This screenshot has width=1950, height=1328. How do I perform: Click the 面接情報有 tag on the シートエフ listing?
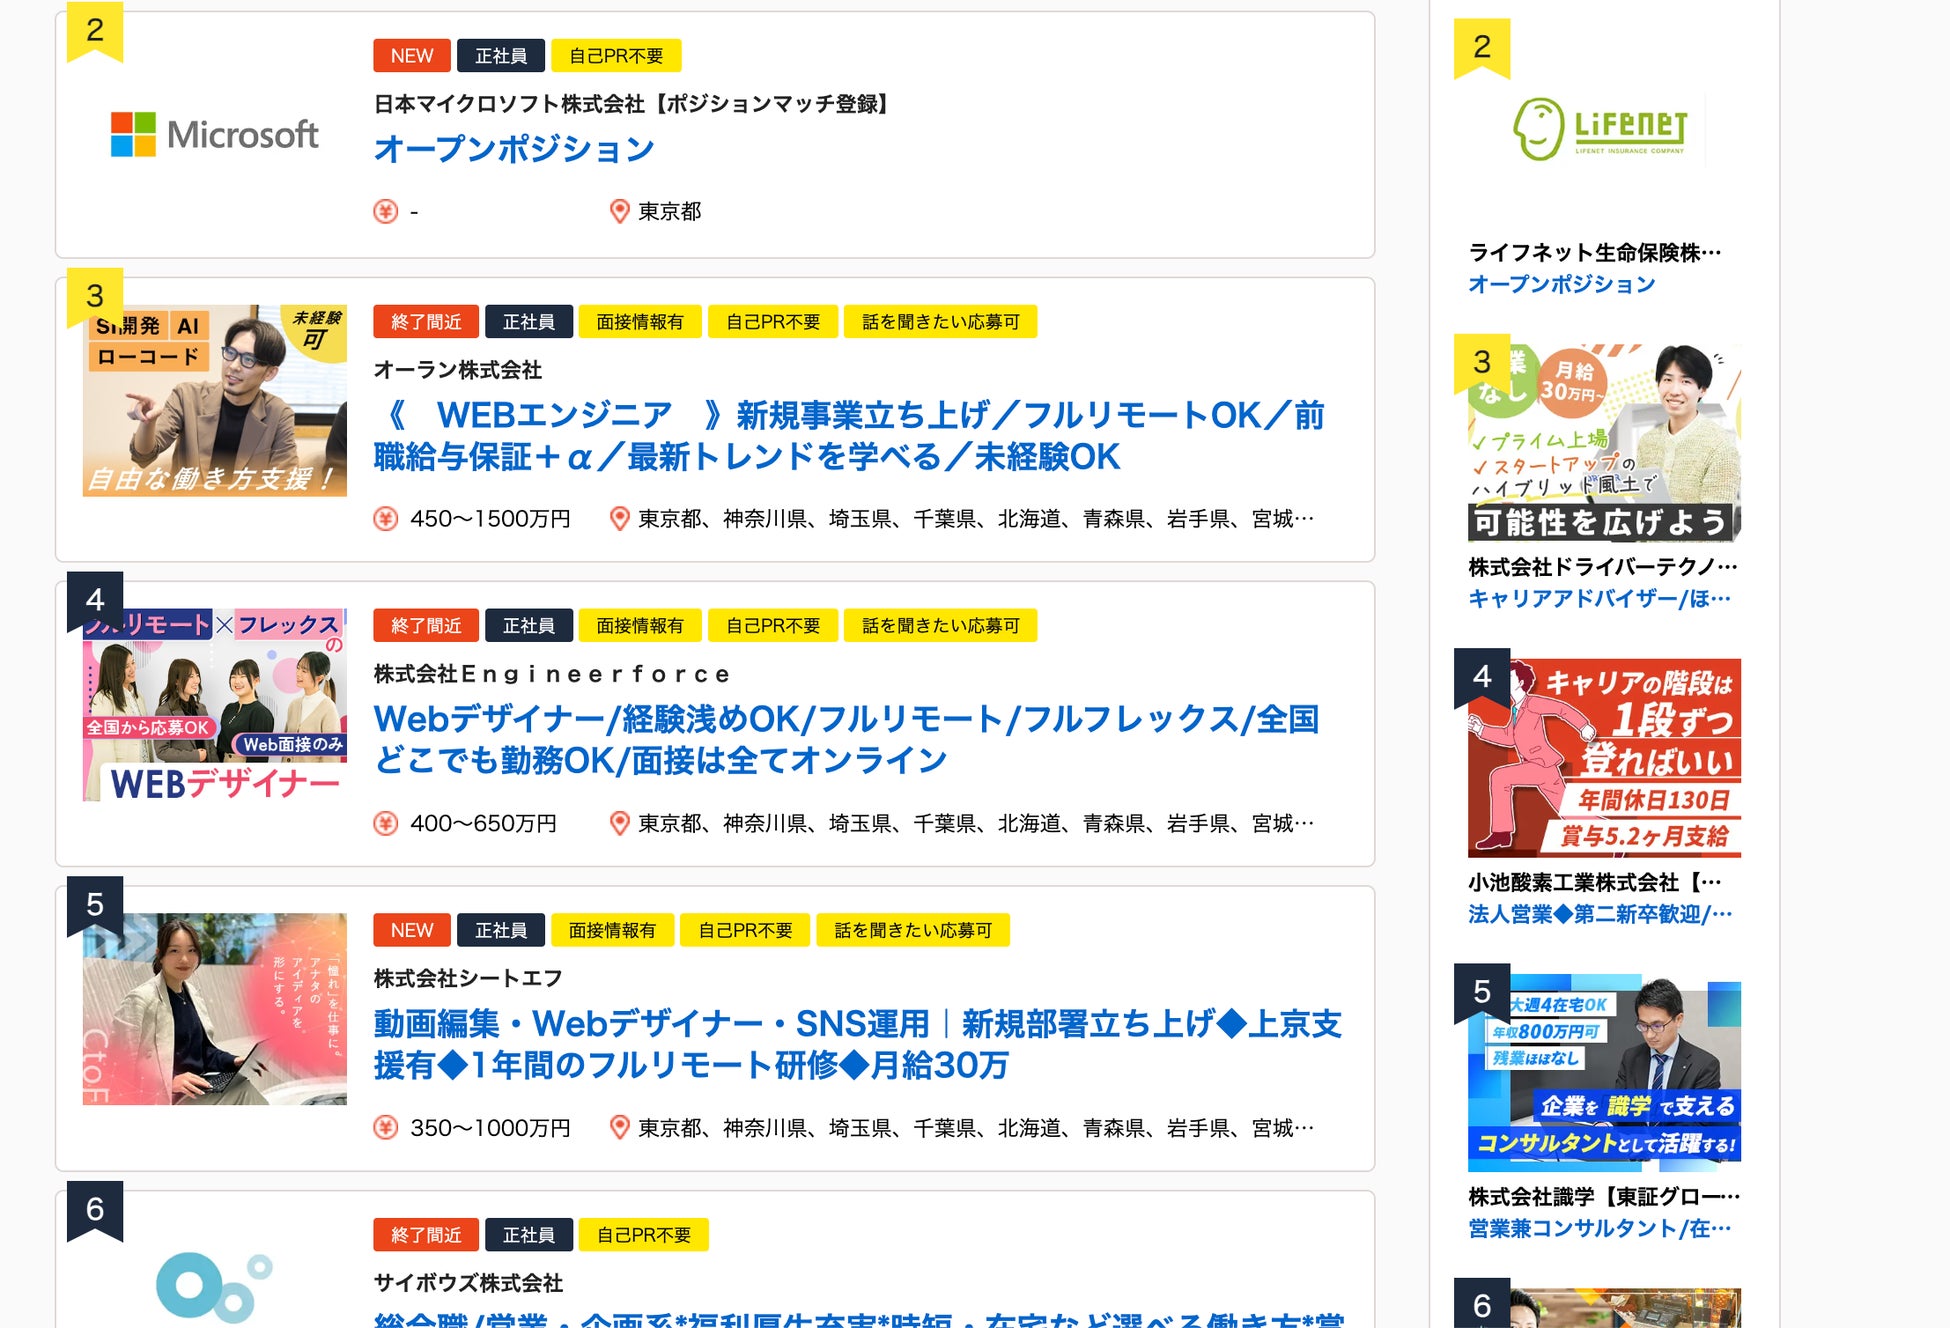pos(611,930)
